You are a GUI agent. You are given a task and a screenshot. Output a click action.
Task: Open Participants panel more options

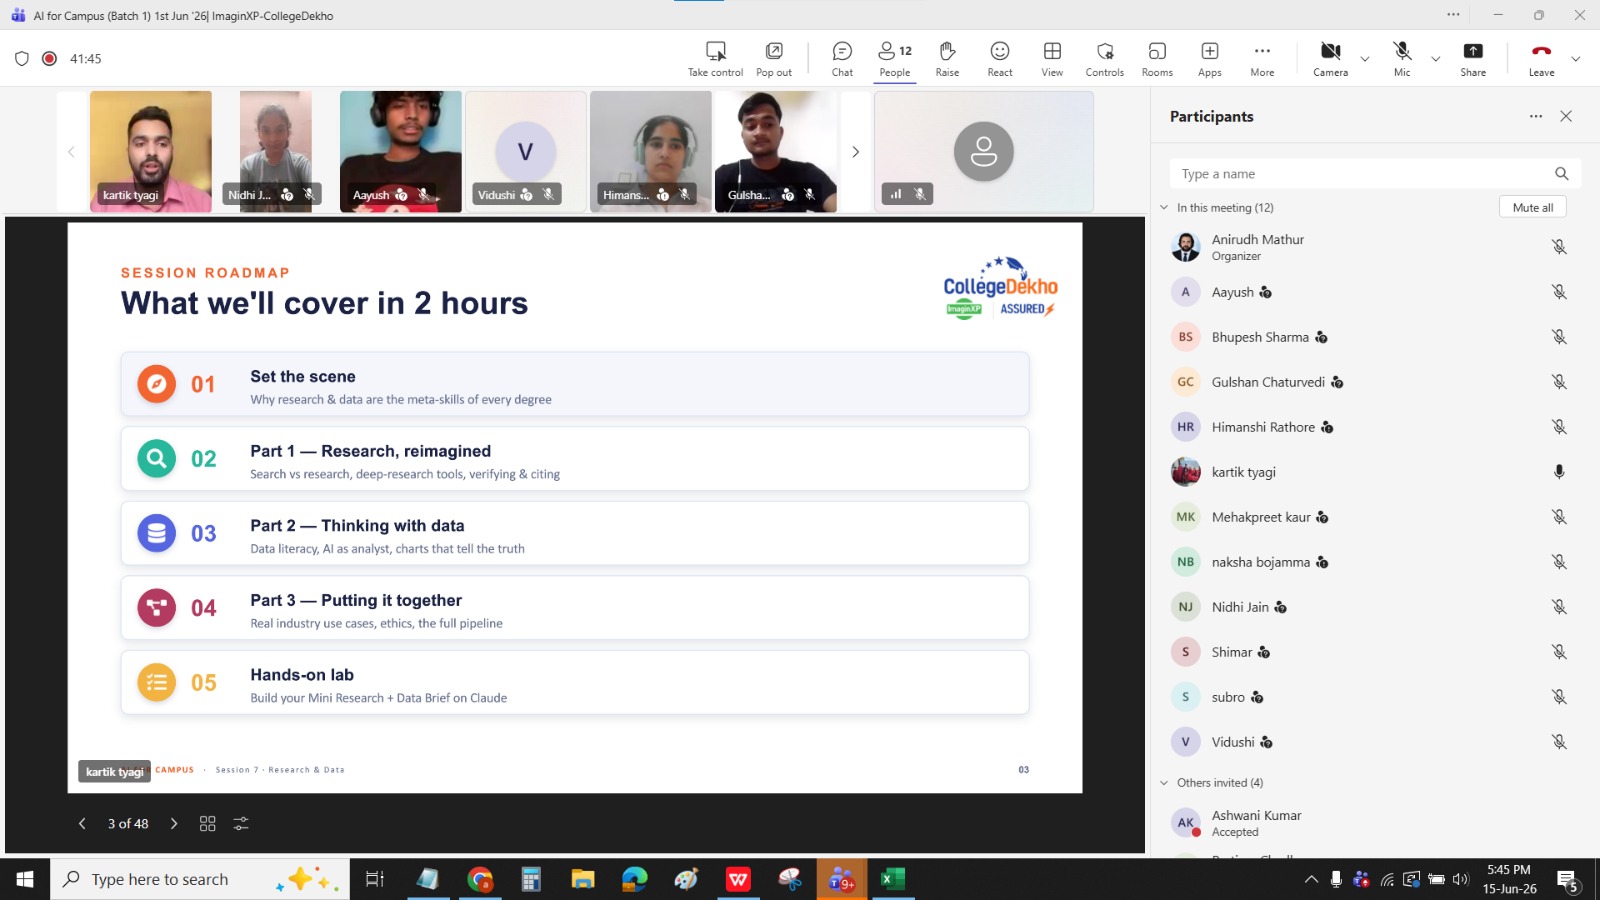pyautogui.click(x=1535, y=116)
